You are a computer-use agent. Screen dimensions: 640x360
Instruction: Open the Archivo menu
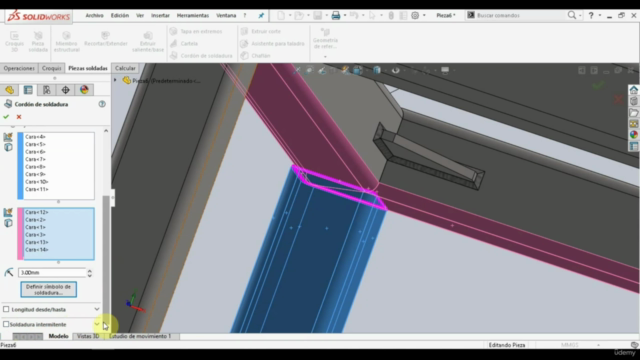coord(94,16)
